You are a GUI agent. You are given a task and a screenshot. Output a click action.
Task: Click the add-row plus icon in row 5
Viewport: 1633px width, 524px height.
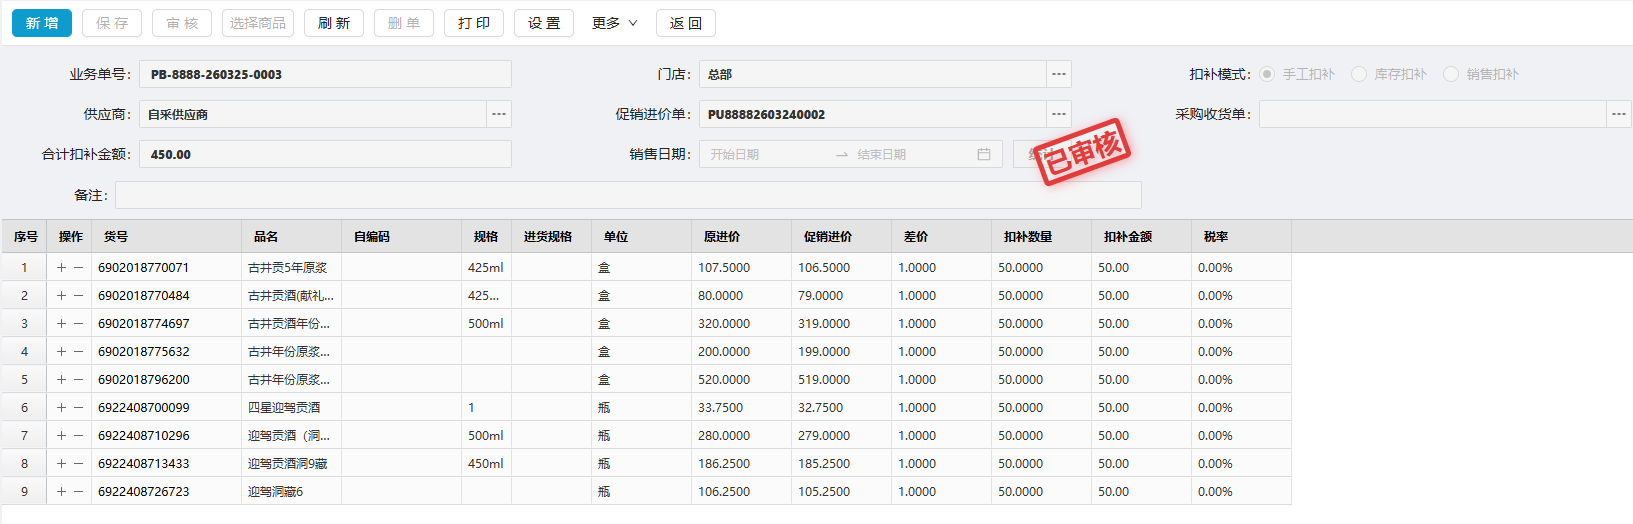click(x=61, y=380)
